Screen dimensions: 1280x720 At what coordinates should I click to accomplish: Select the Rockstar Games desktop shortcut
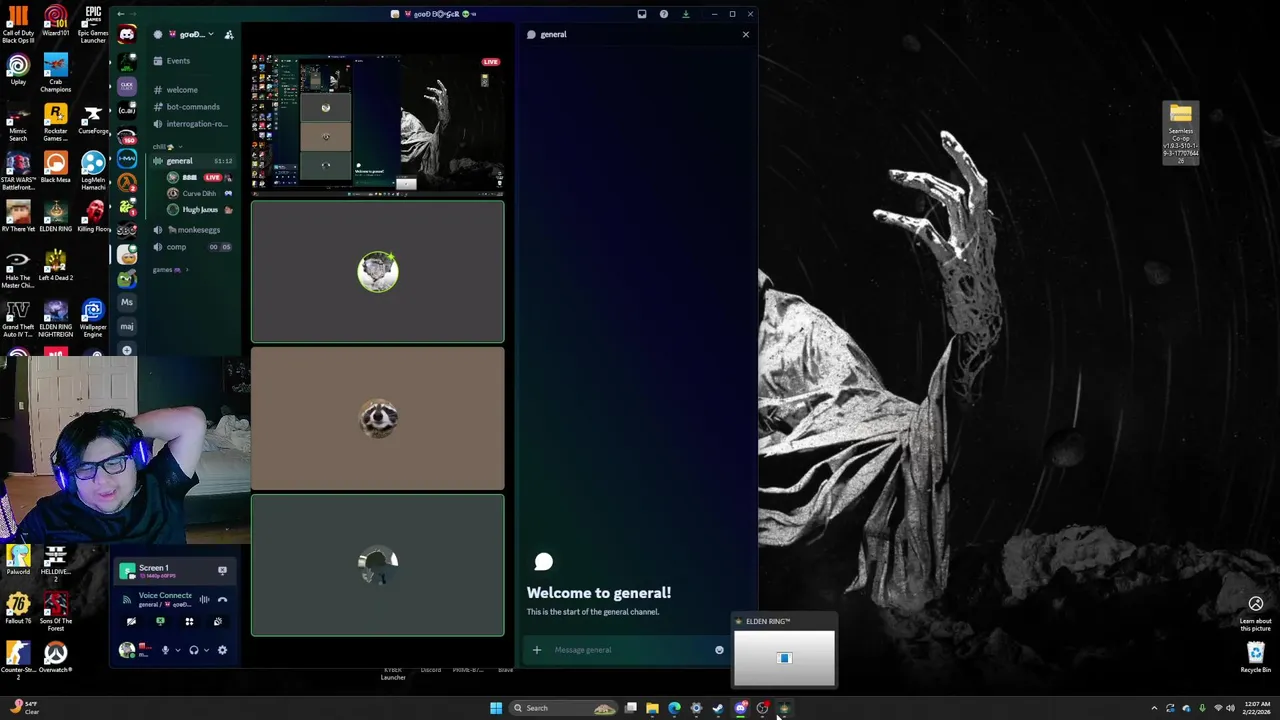coord(55,122)
